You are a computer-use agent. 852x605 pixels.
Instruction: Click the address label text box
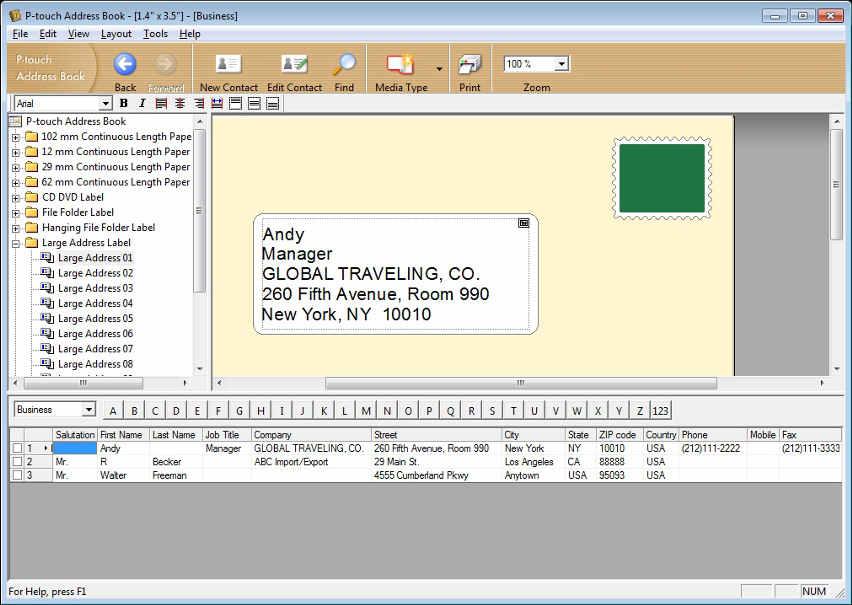(x=396, y=274)
